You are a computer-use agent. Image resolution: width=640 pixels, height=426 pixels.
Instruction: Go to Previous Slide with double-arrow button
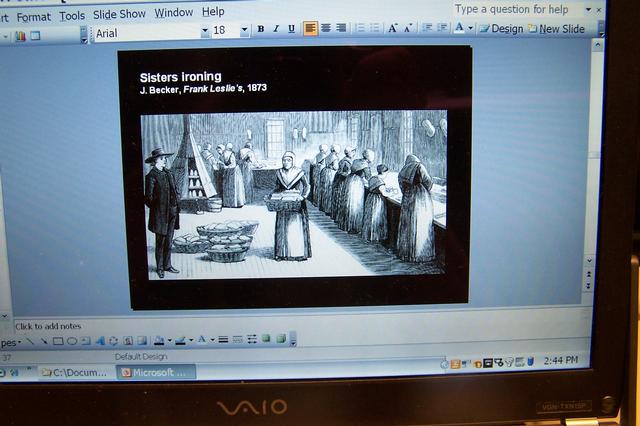coord(589,274)
